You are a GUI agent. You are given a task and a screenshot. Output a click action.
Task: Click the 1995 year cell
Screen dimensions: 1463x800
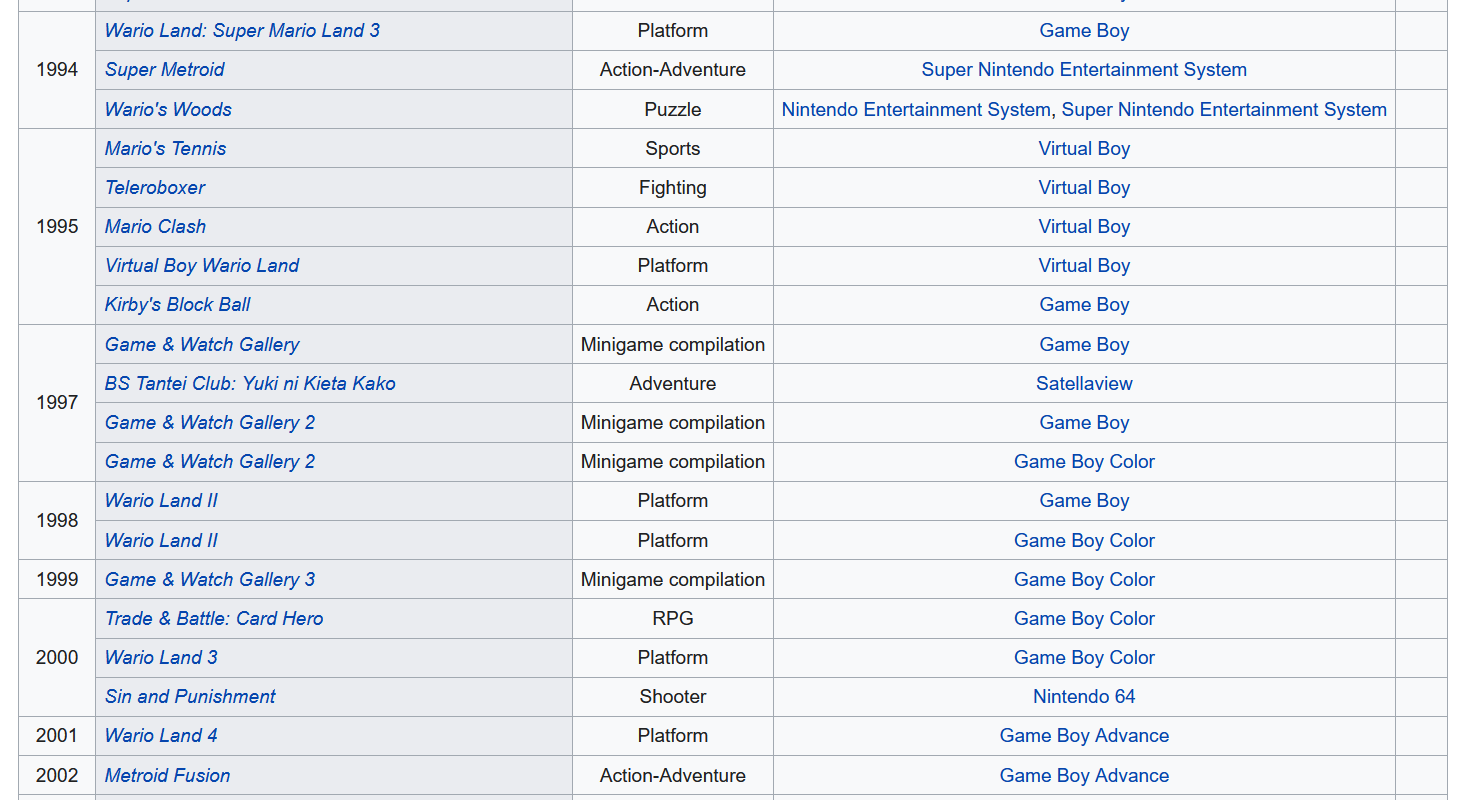click(x=57, y=227)
